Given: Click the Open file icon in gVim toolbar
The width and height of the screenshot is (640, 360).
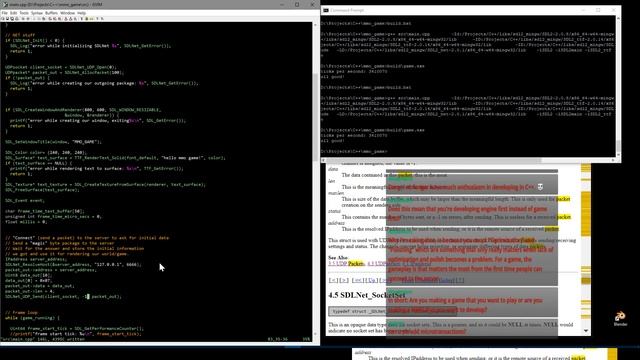Looking at the screenshot, I should 3,19.
